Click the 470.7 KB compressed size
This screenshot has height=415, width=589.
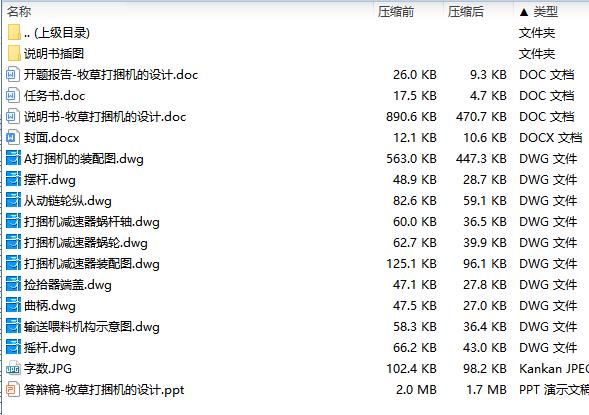point(481,117)
